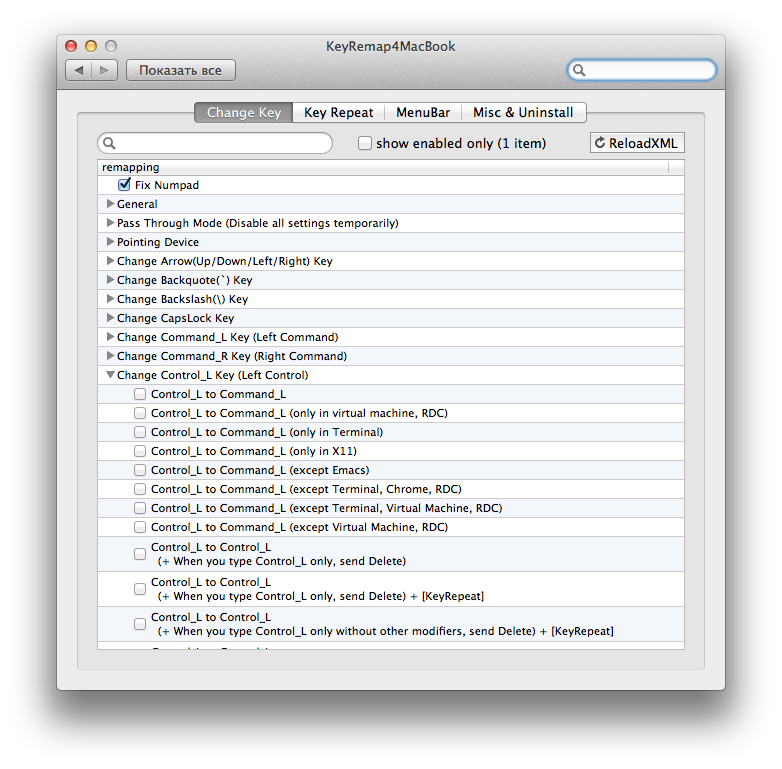Image resolution: width=782 pixels, height=769 pixels.
Task: Select the Pointing Device row text
Action: [x=158, y=242]
